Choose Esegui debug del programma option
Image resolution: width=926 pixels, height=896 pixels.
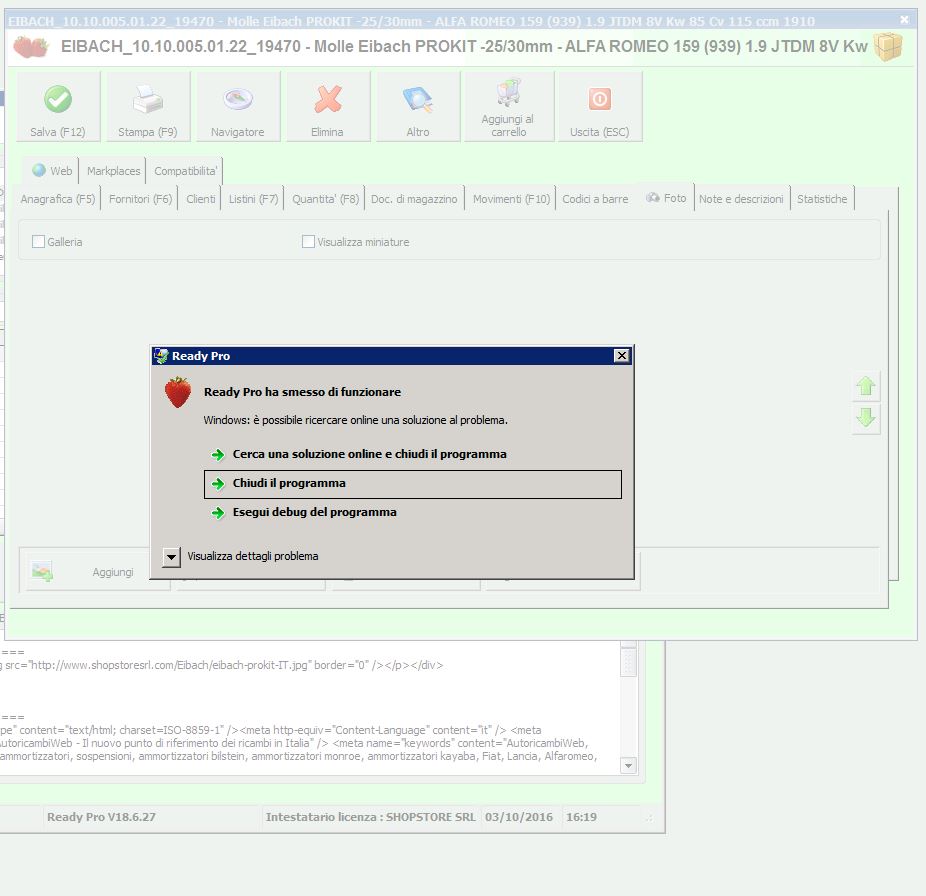413,512
